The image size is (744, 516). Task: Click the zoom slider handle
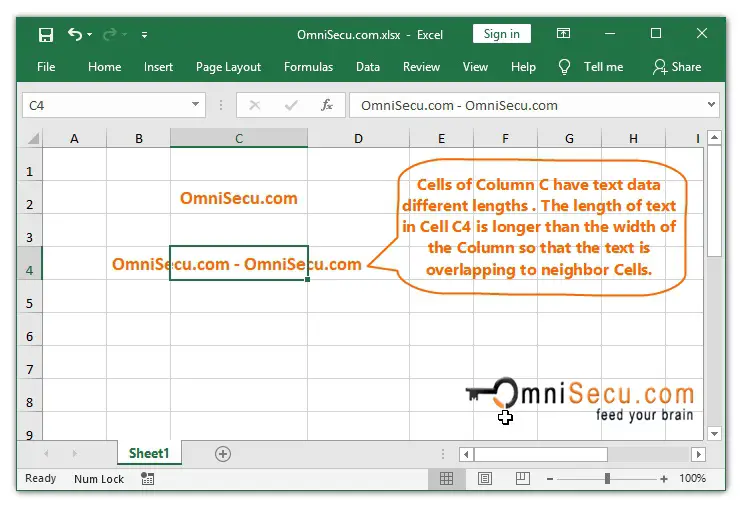click(x=607, y=478)
